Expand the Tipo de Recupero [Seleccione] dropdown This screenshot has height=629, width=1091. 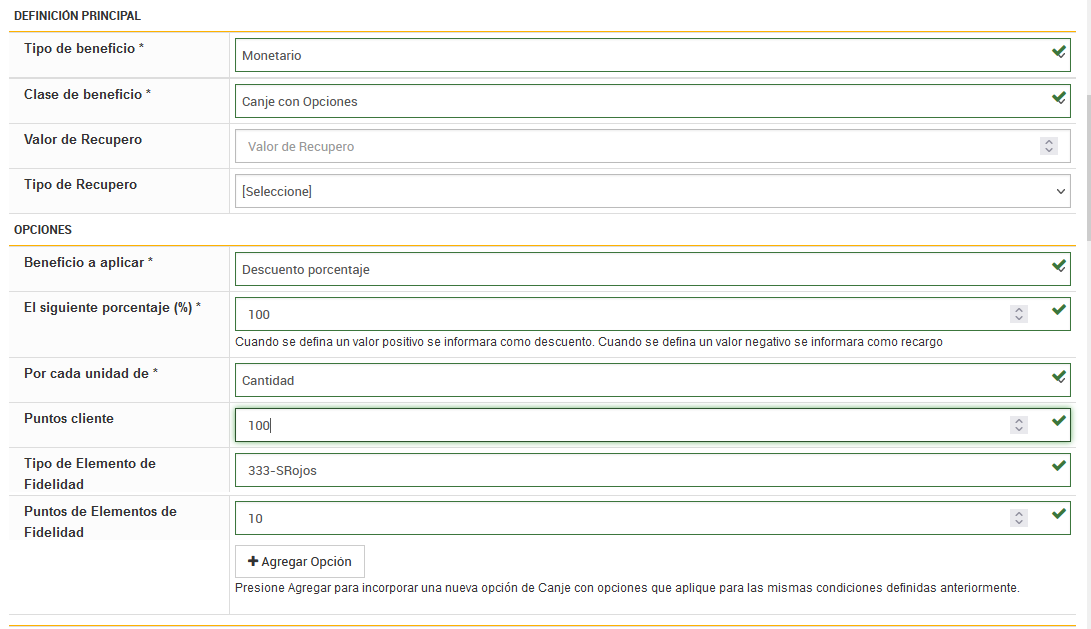pyautogui.click(x=652, y=191)
